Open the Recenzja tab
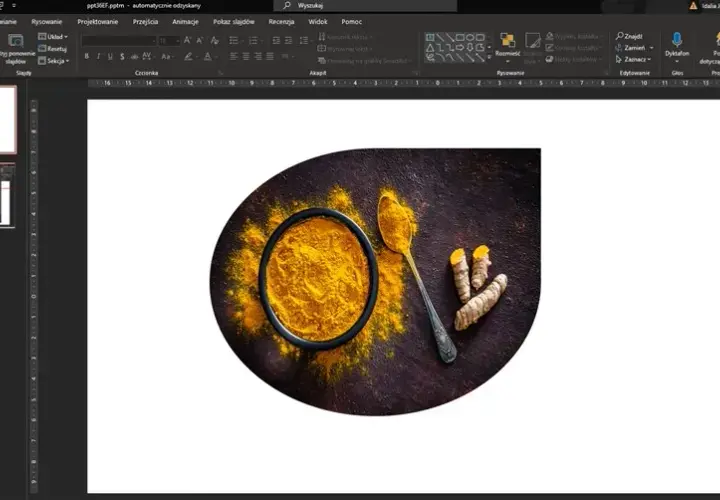Viewport: 720px width, 500px height. [281, 22]
